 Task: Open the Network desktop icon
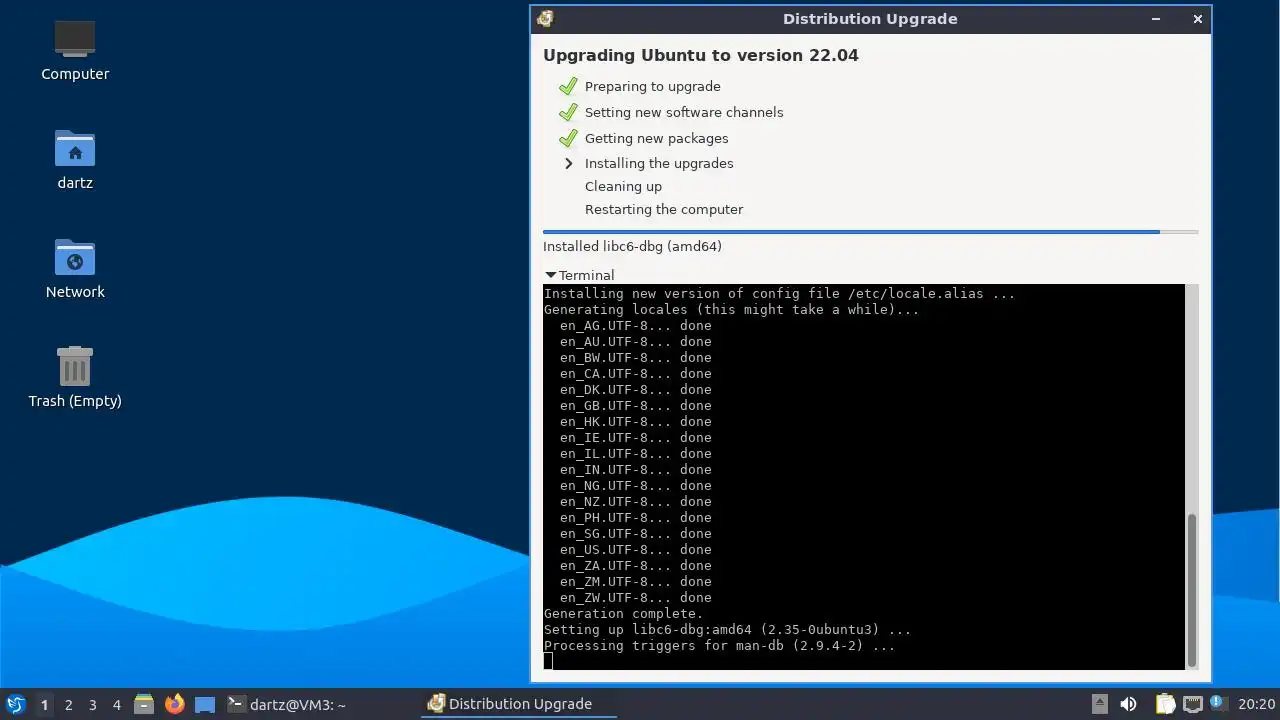(x=75, y=269)
